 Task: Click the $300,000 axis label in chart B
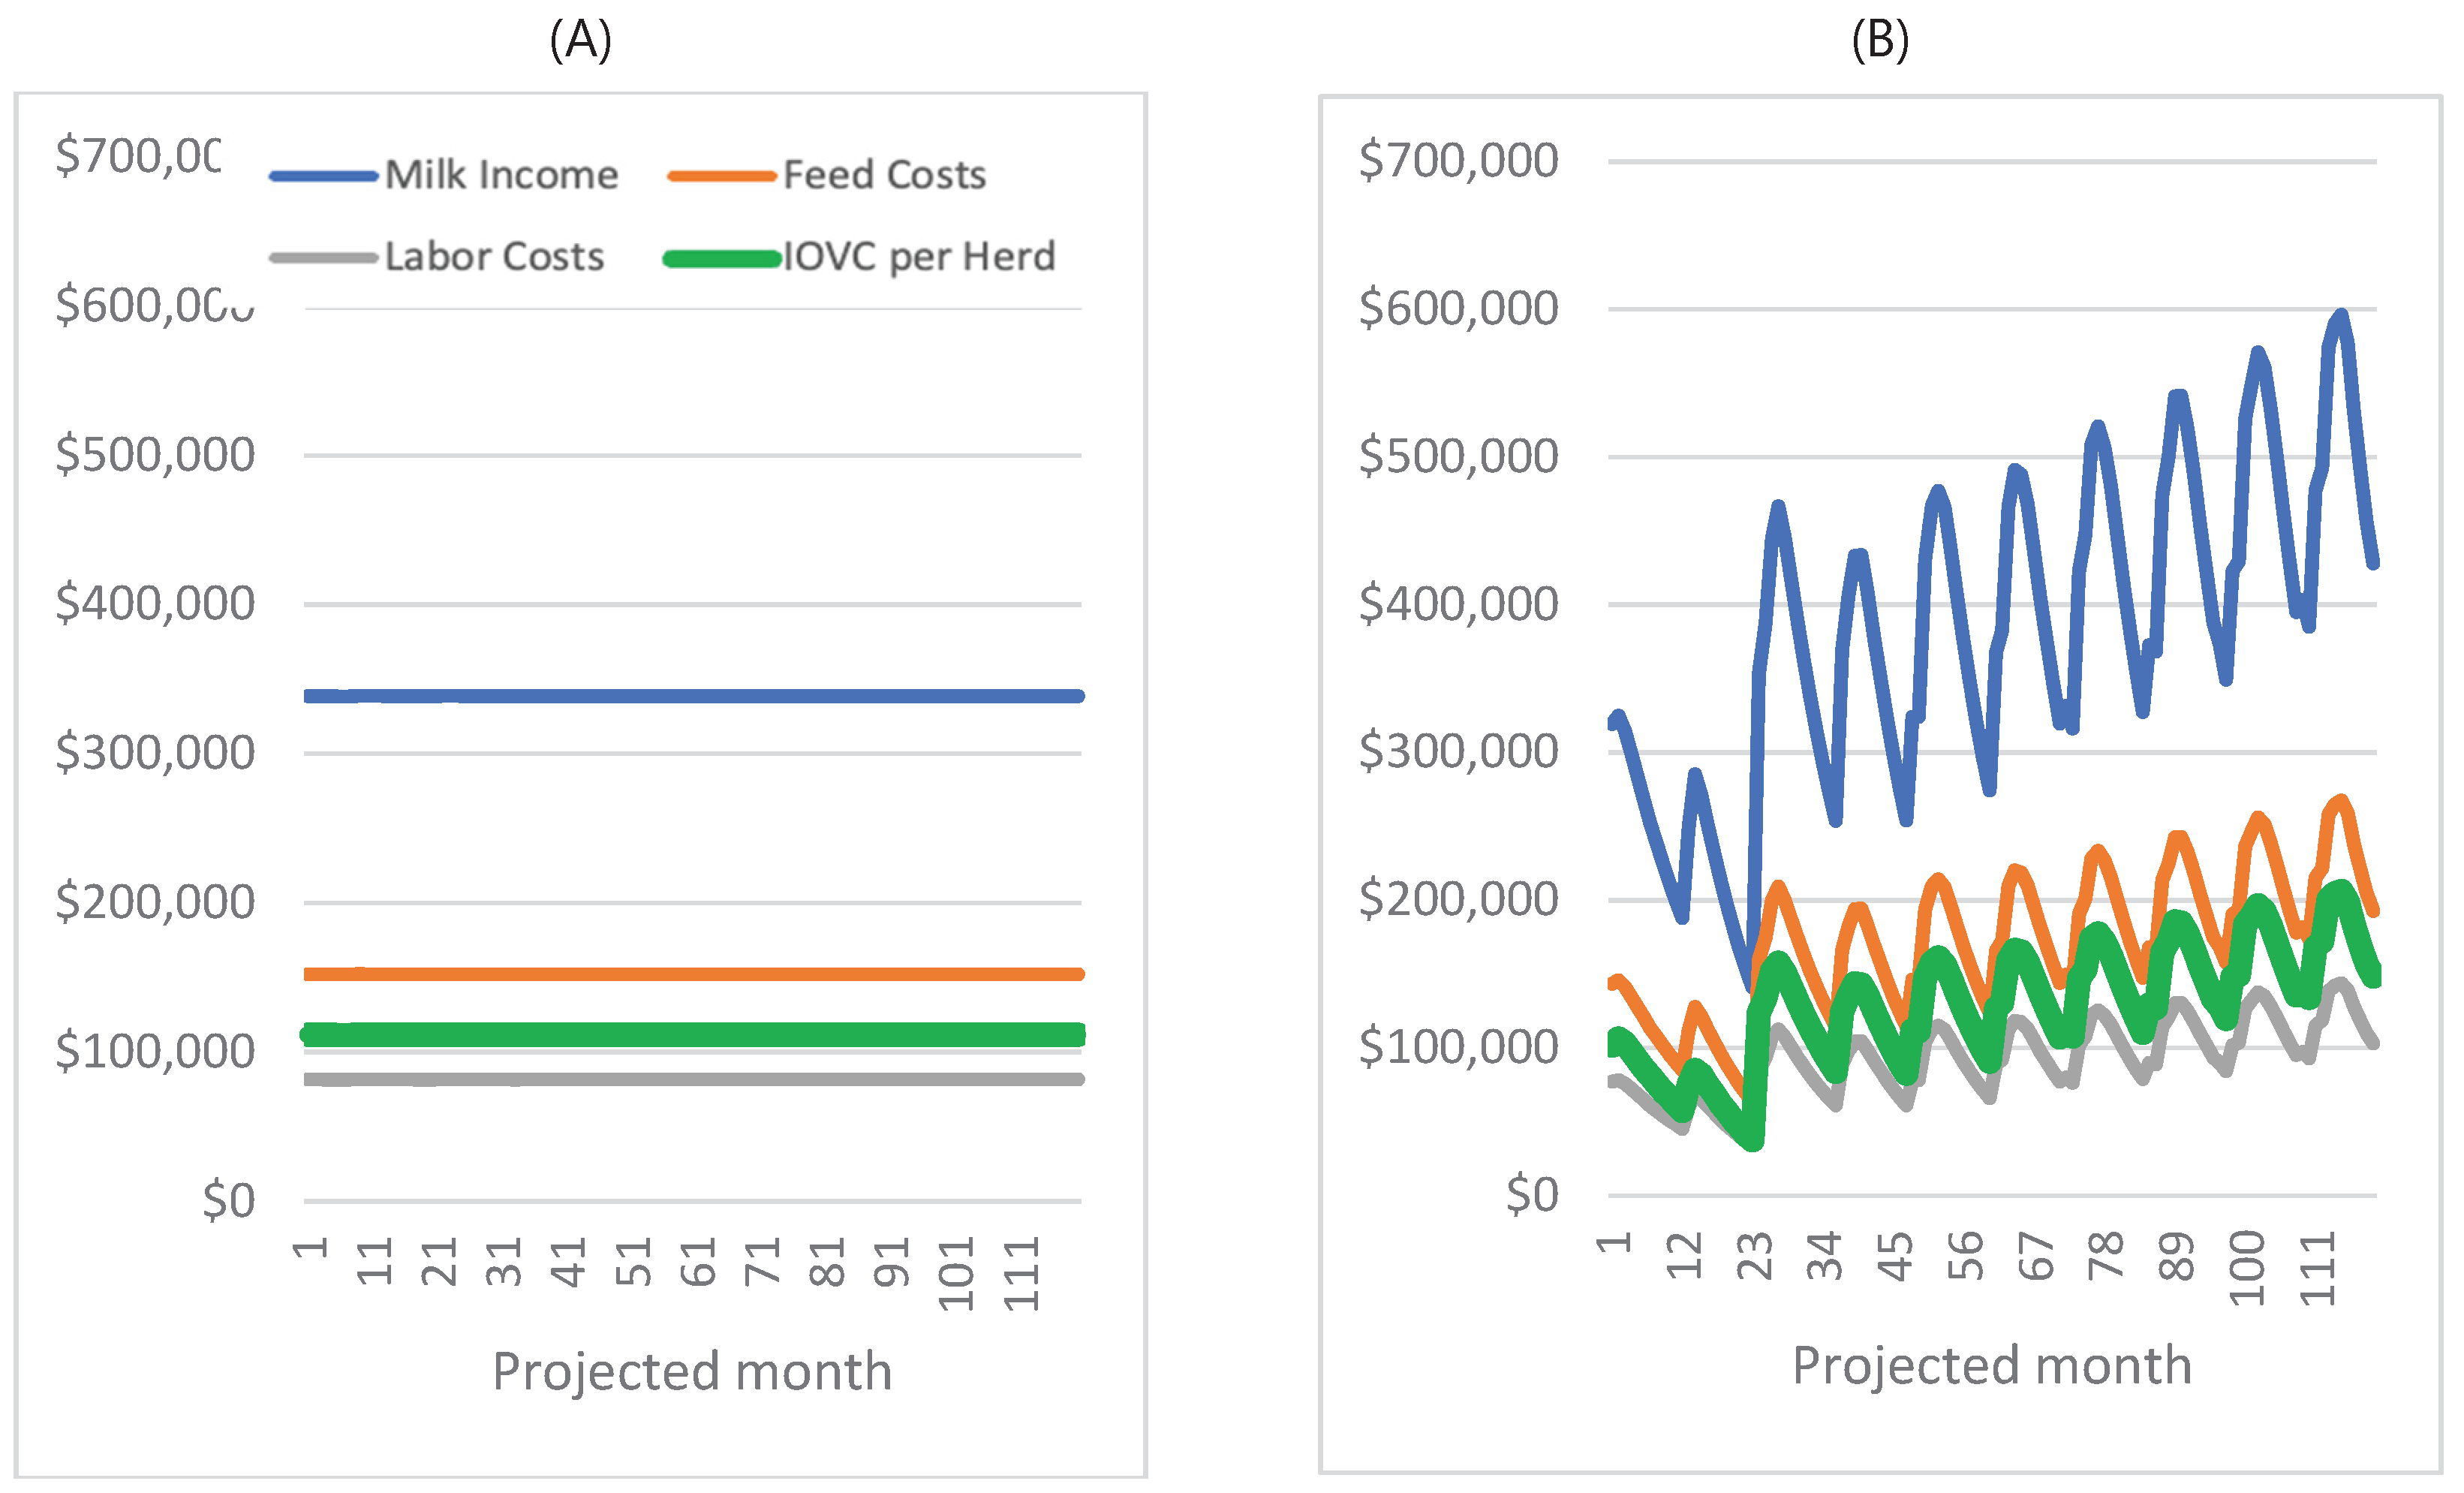tap(1458, 751)
